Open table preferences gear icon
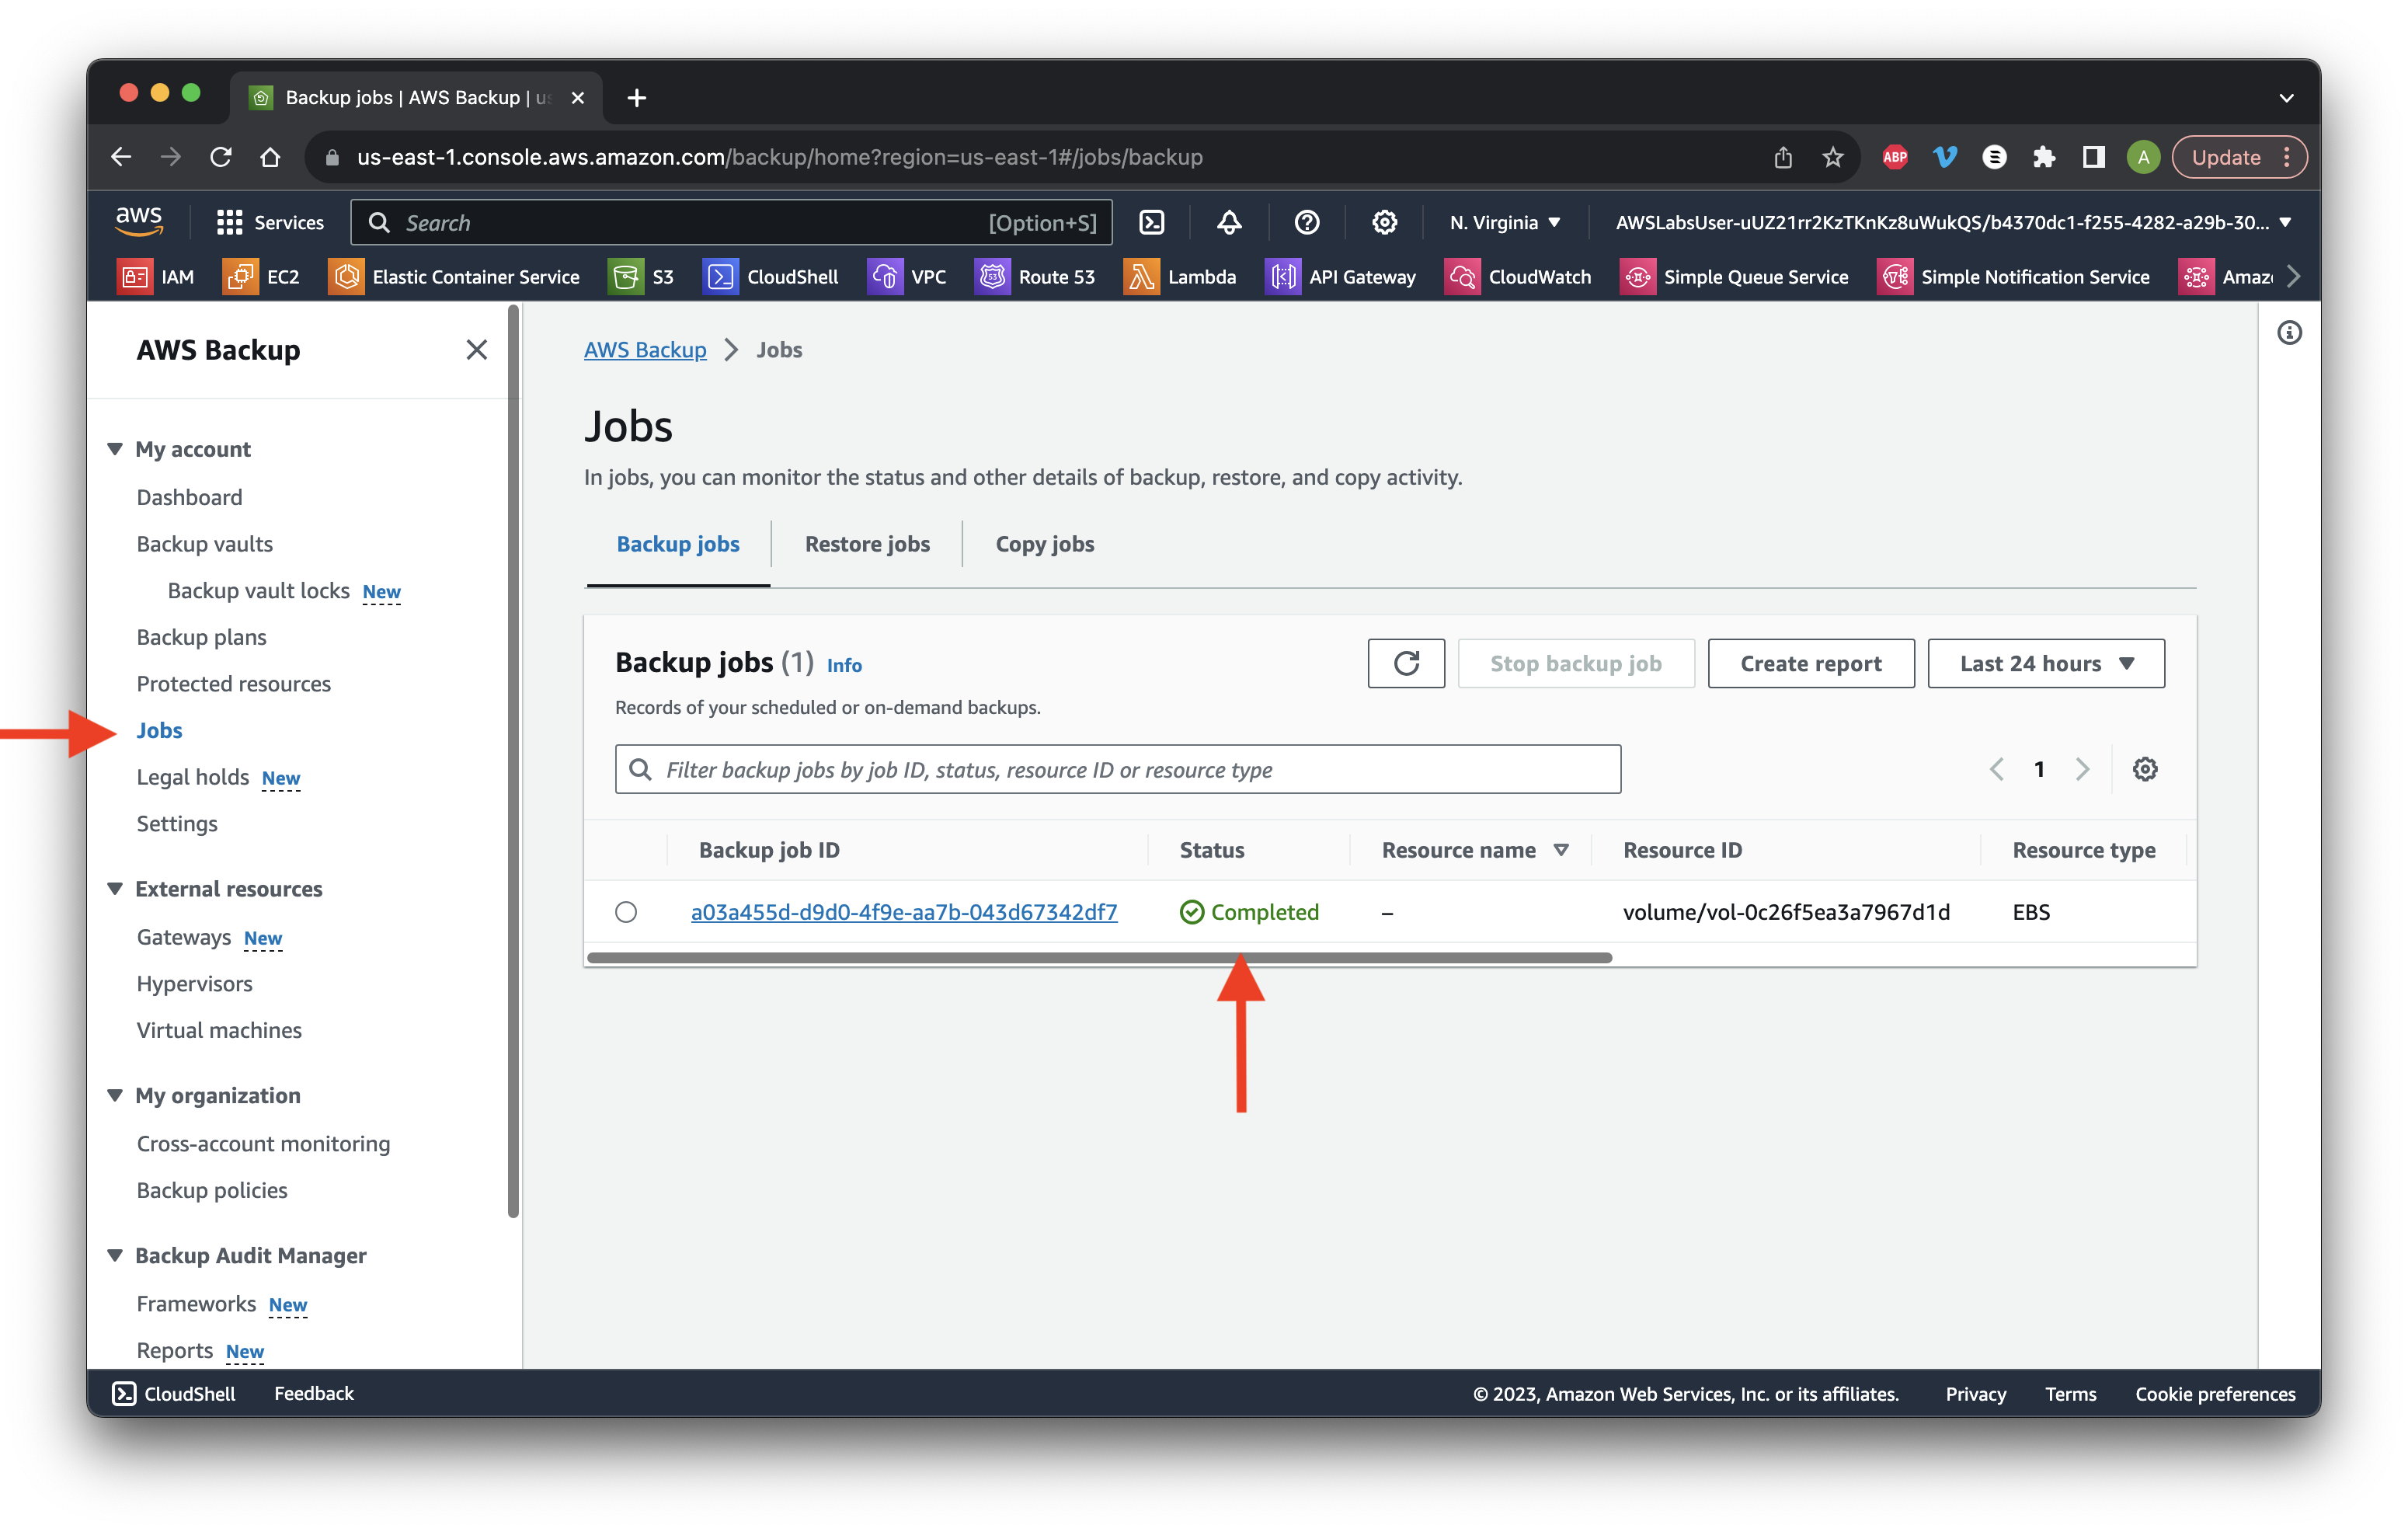 2144,769
